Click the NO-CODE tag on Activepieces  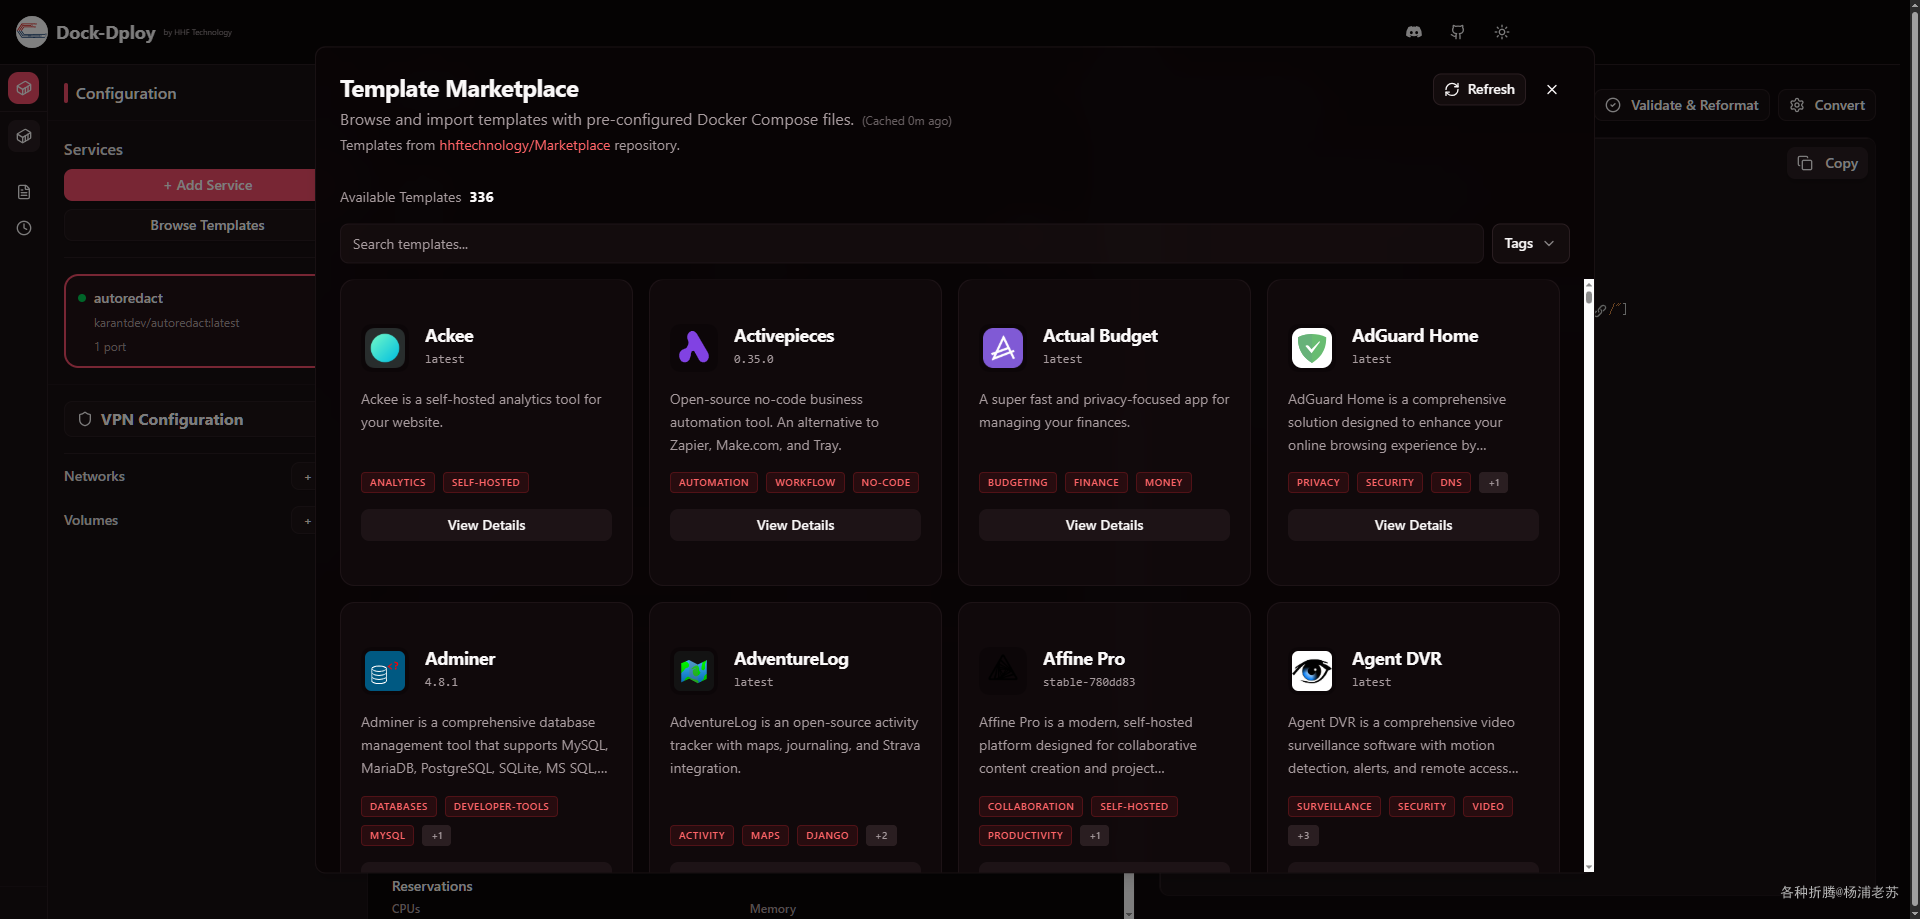886,482
